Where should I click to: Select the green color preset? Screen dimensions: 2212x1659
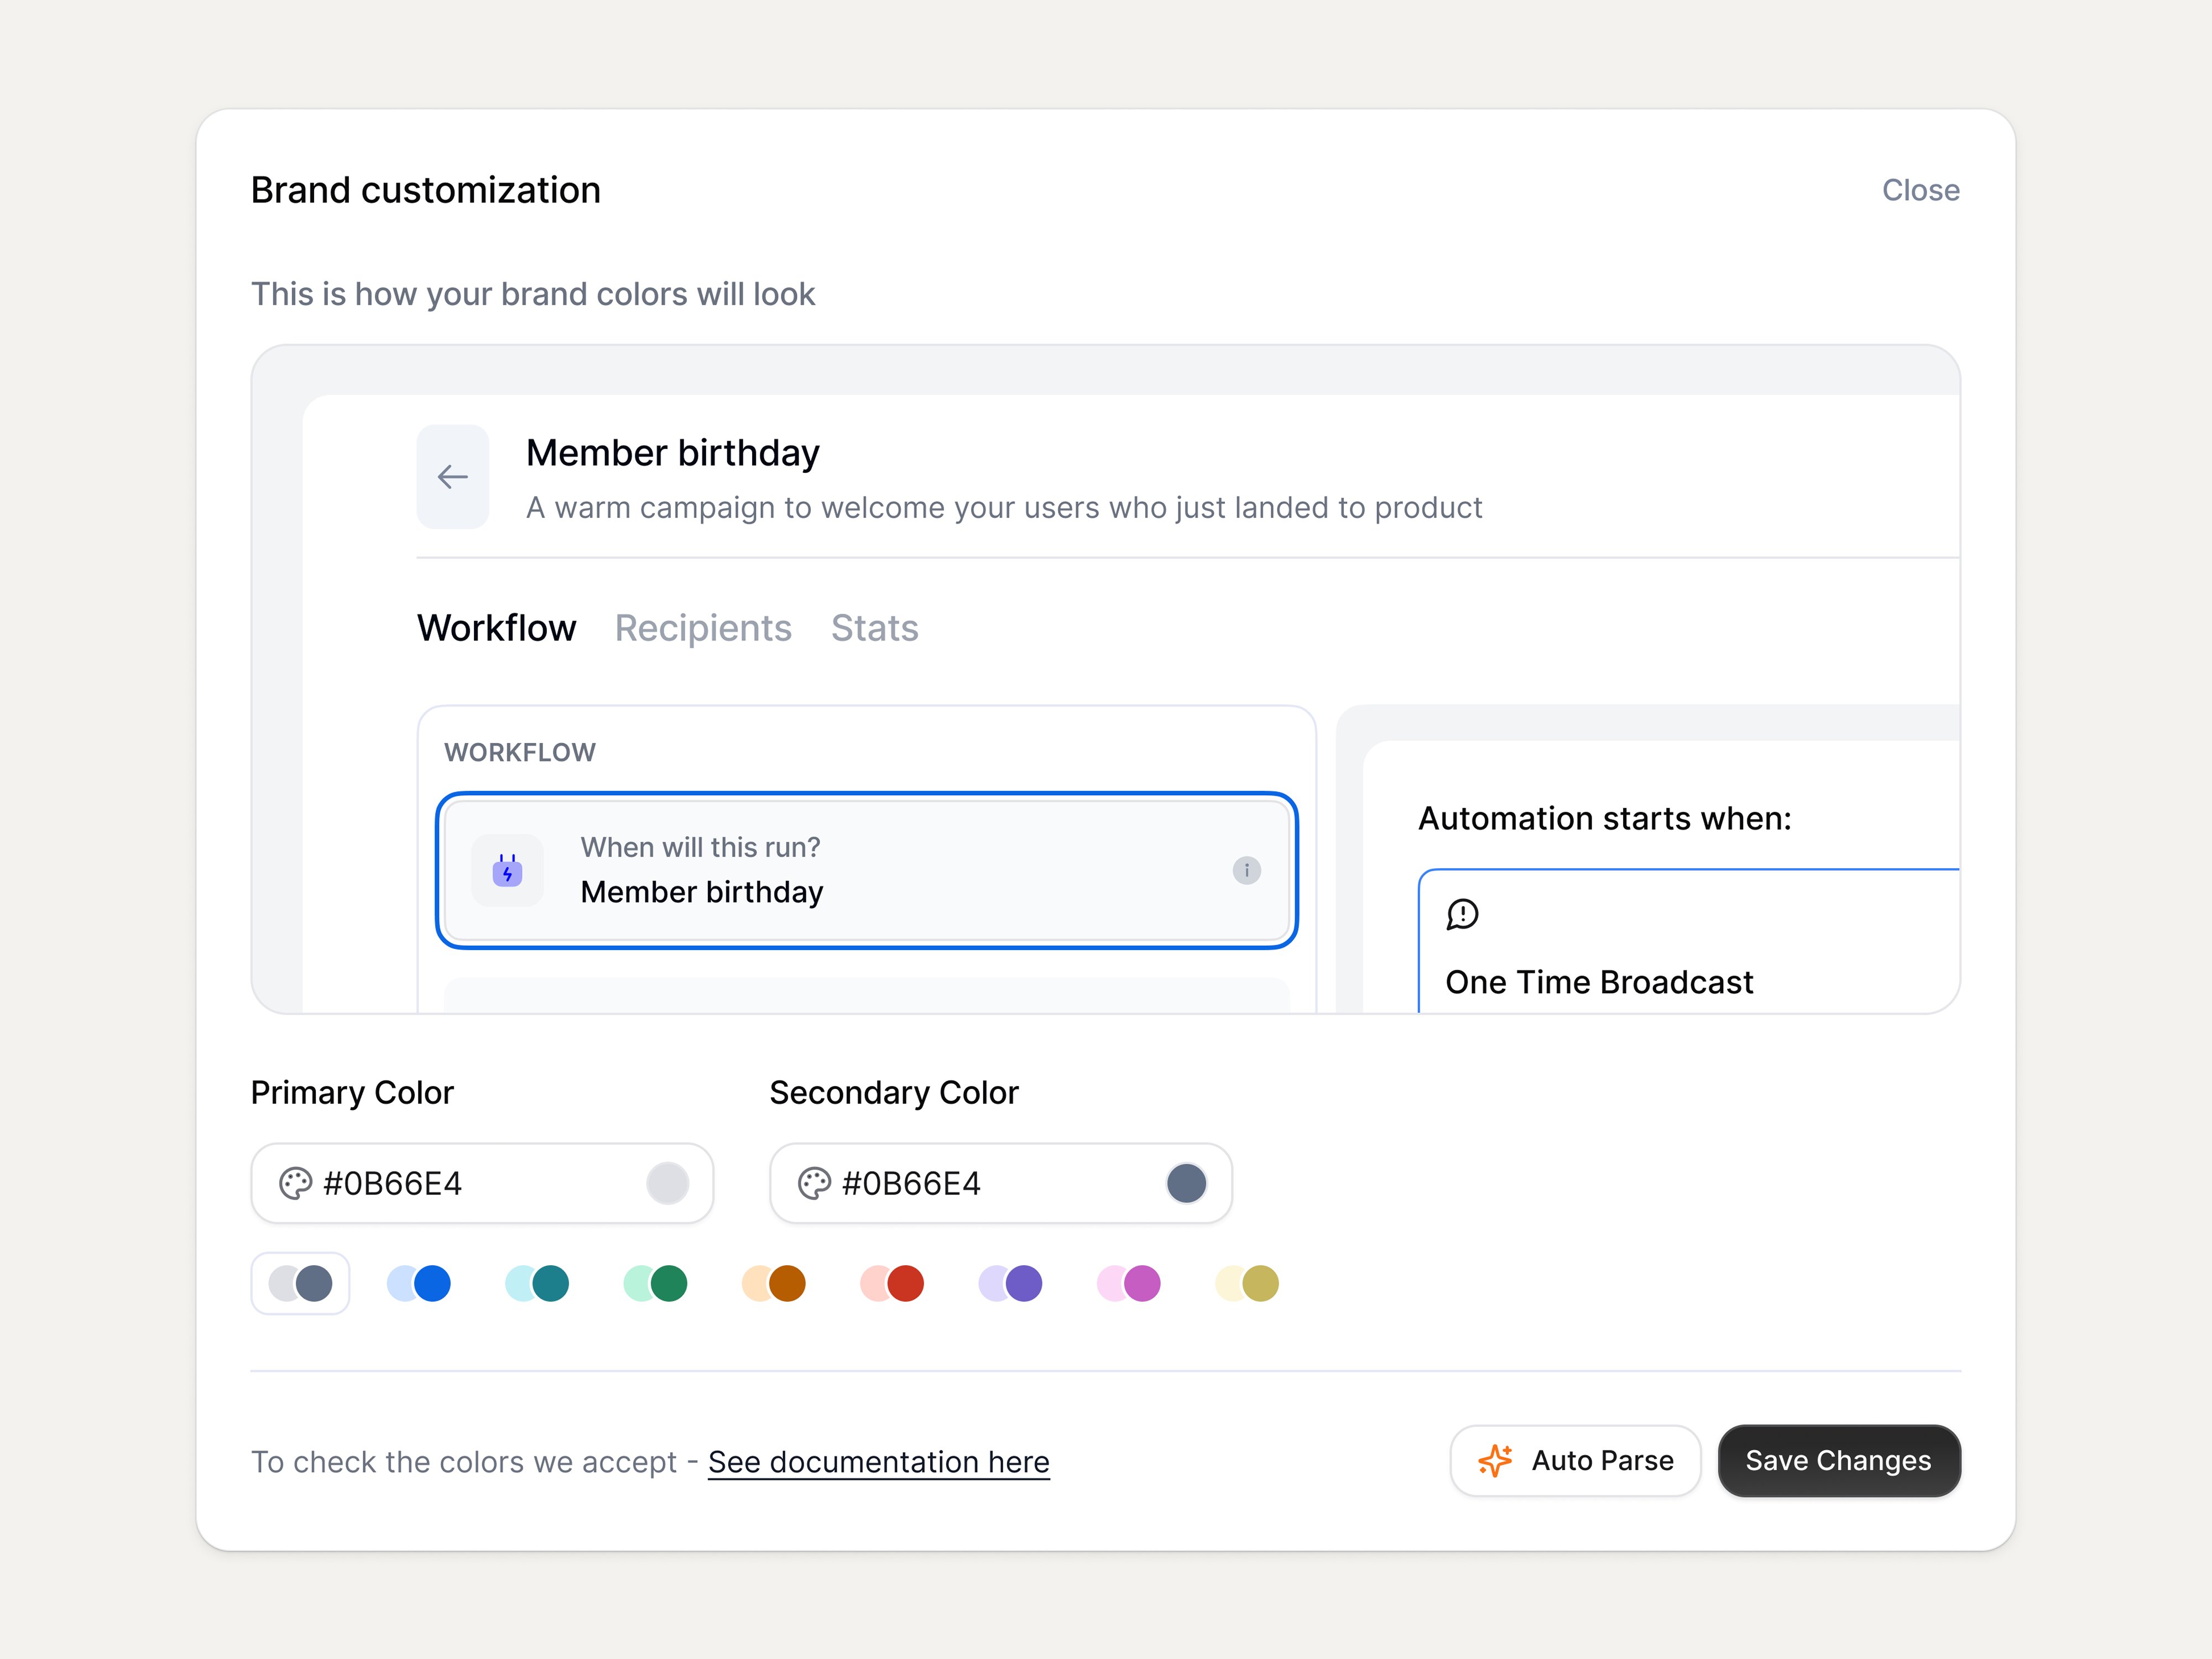[655, 1283]
